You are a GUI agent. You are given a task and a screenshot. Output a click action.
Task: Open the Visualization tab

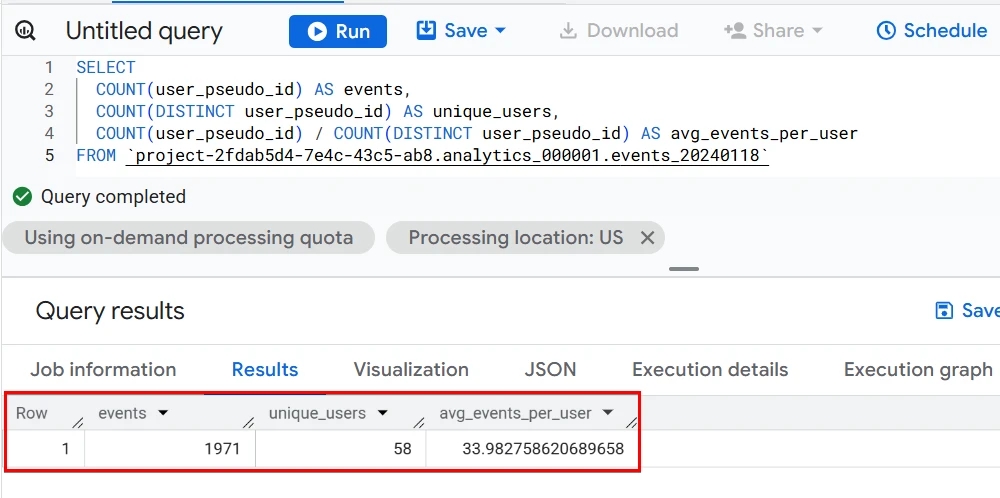click(411, 370)
